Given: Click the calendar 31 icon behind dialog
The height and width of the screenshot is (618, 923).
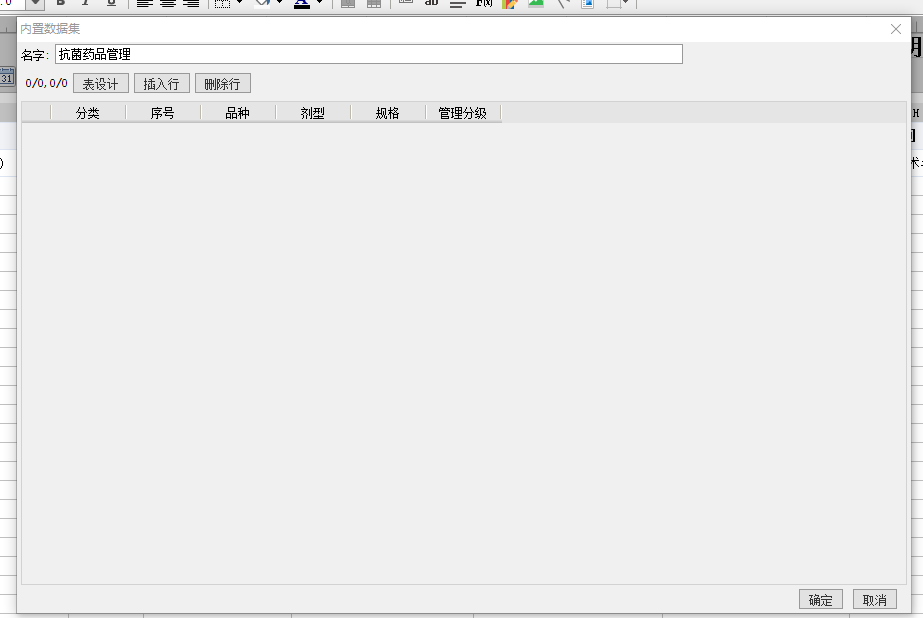Looking at the screenshot, I should point(6,77).
